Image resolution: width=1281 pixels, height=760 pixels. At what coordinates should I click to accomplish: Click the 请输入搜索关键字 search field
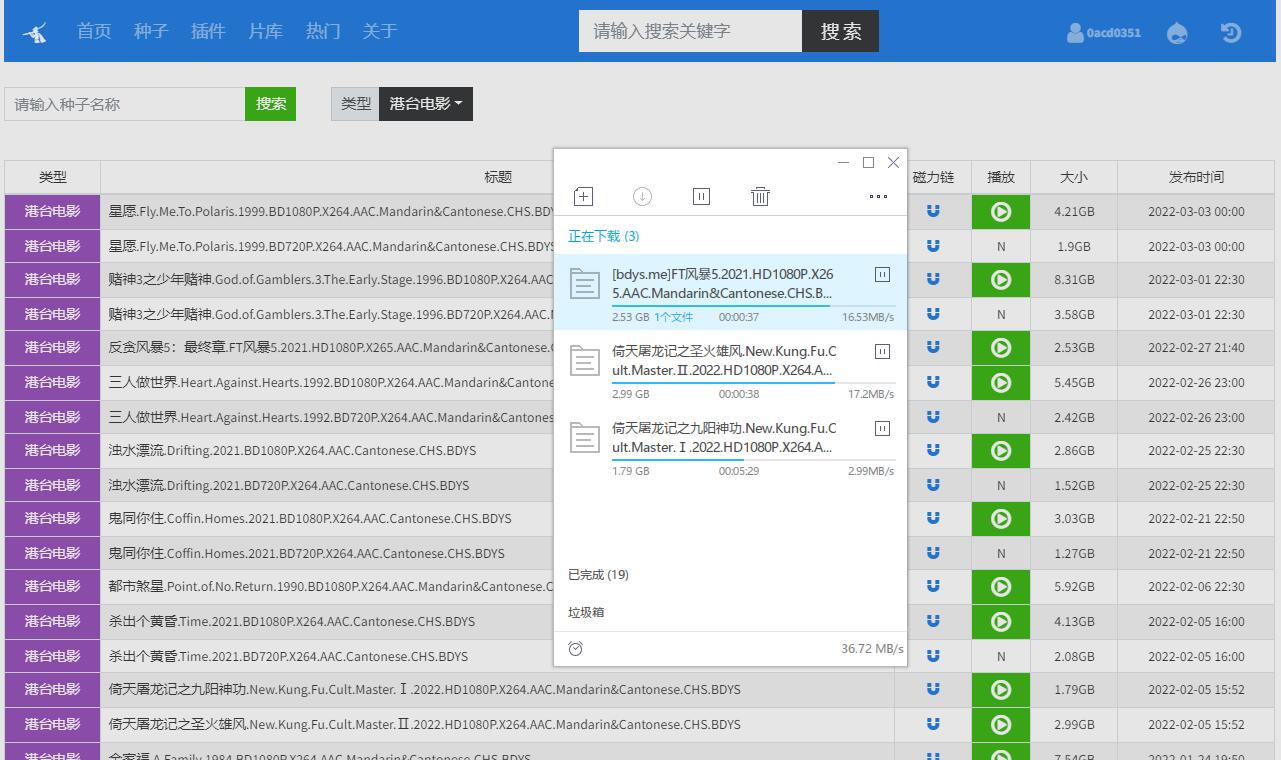690,31
